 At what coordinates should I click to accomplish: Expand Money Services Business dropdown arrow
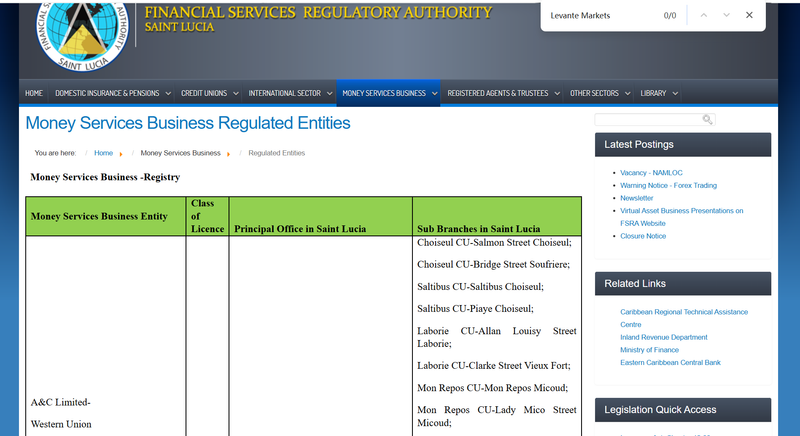(435, 93)
